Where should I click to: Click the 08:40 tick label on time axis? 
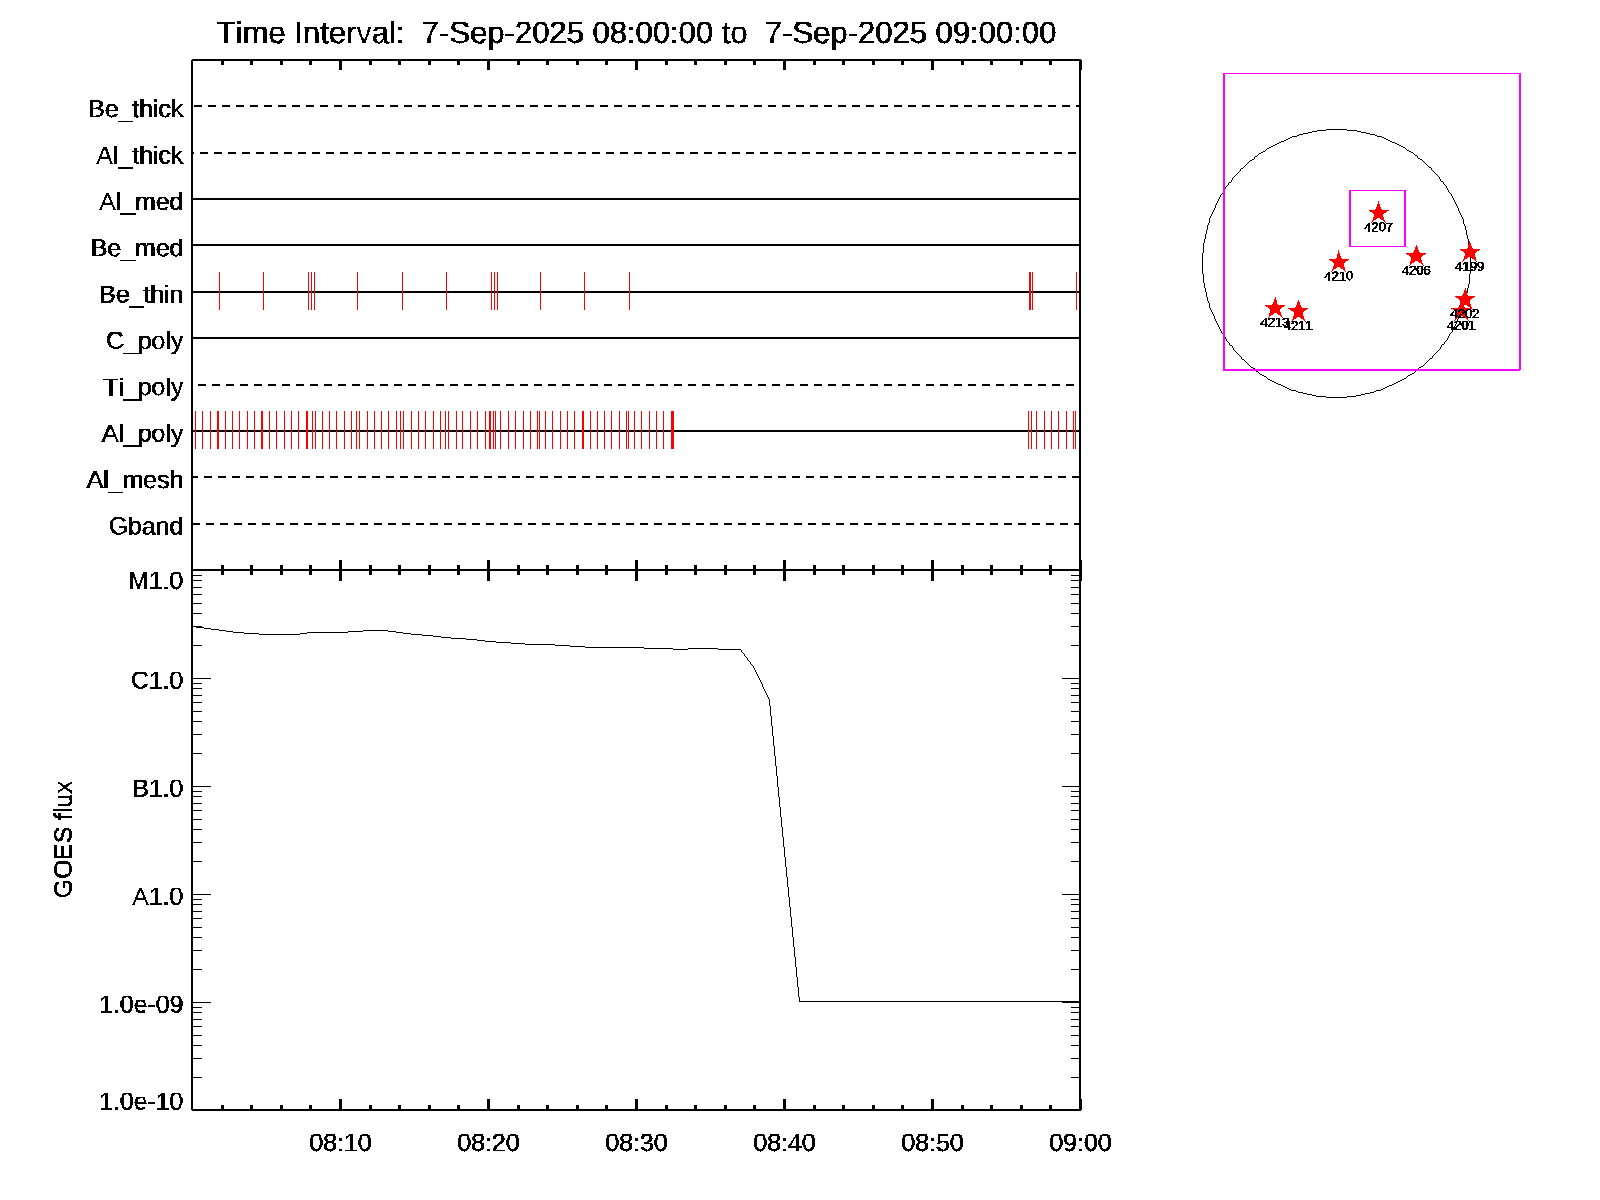[784, 1143]
